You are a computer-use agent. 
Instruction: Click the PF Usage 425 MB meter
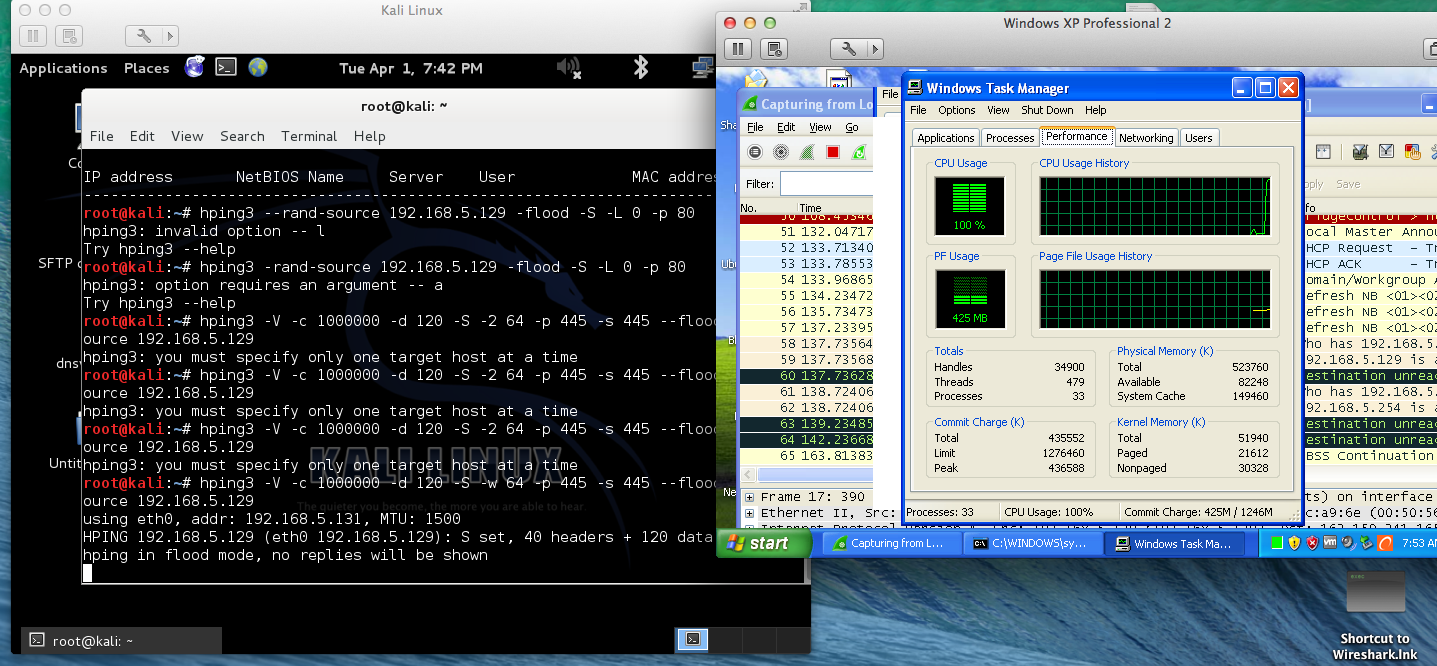tap(968, 298)
